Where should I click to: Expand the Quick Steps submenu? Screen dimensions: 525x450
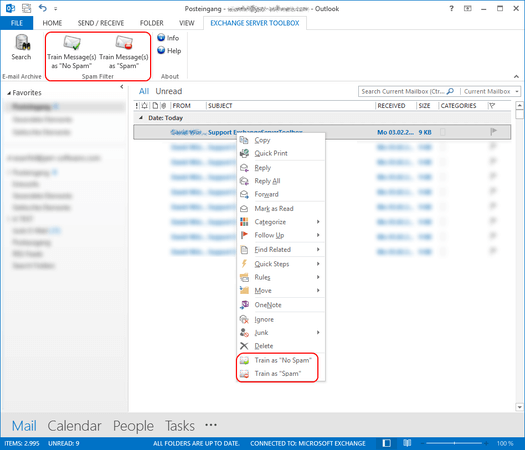[281, 264]
